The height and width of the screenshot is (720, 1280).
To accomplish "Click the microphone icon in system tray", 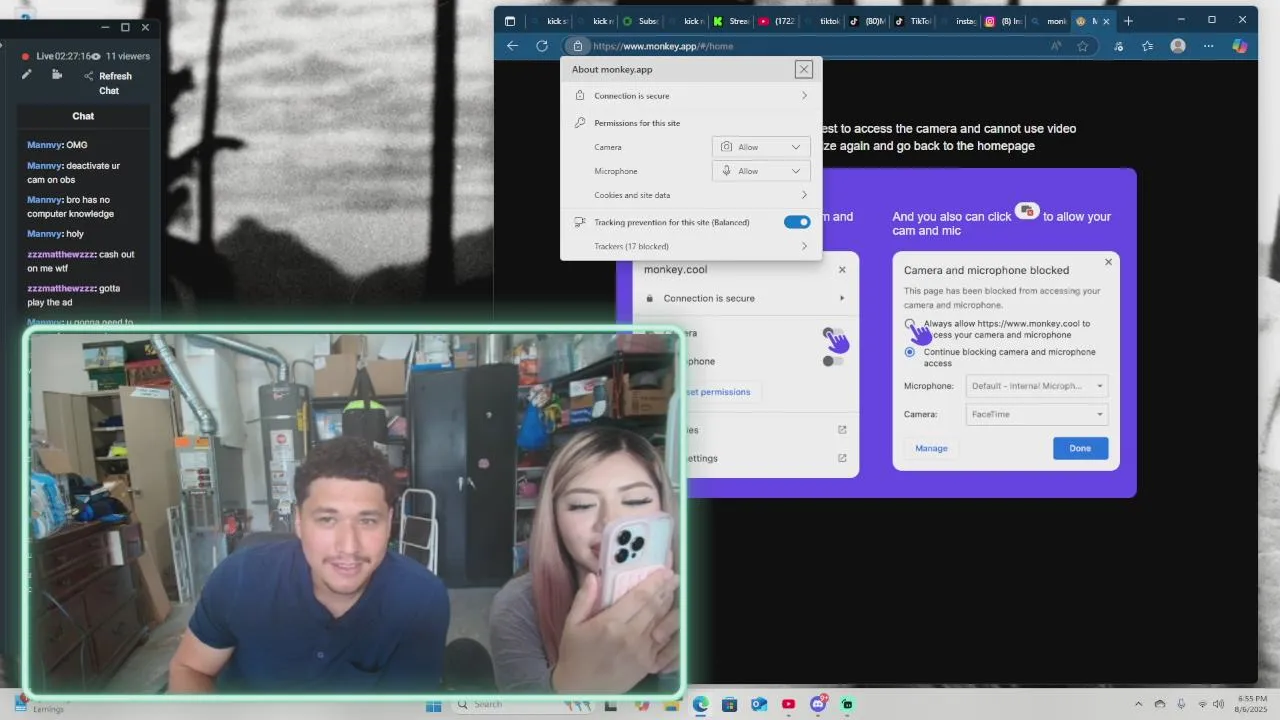I will [x=1181, y=704].
